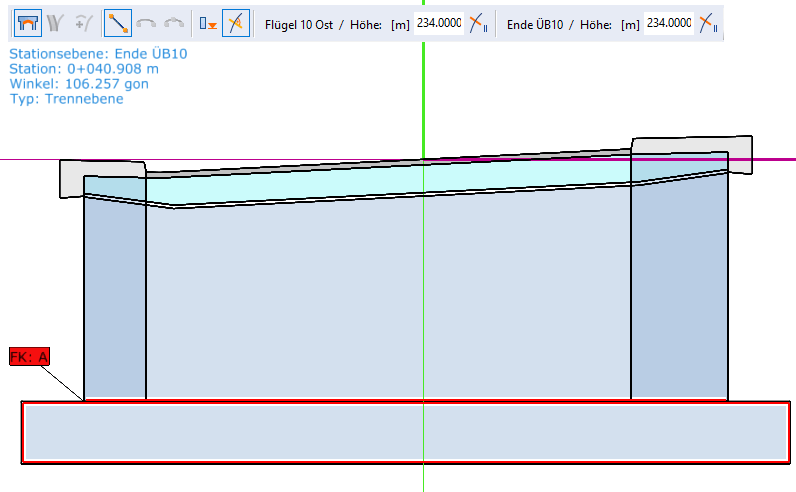
Task: Click the grayed add-alignment plus icon
Action: [83, 23]
